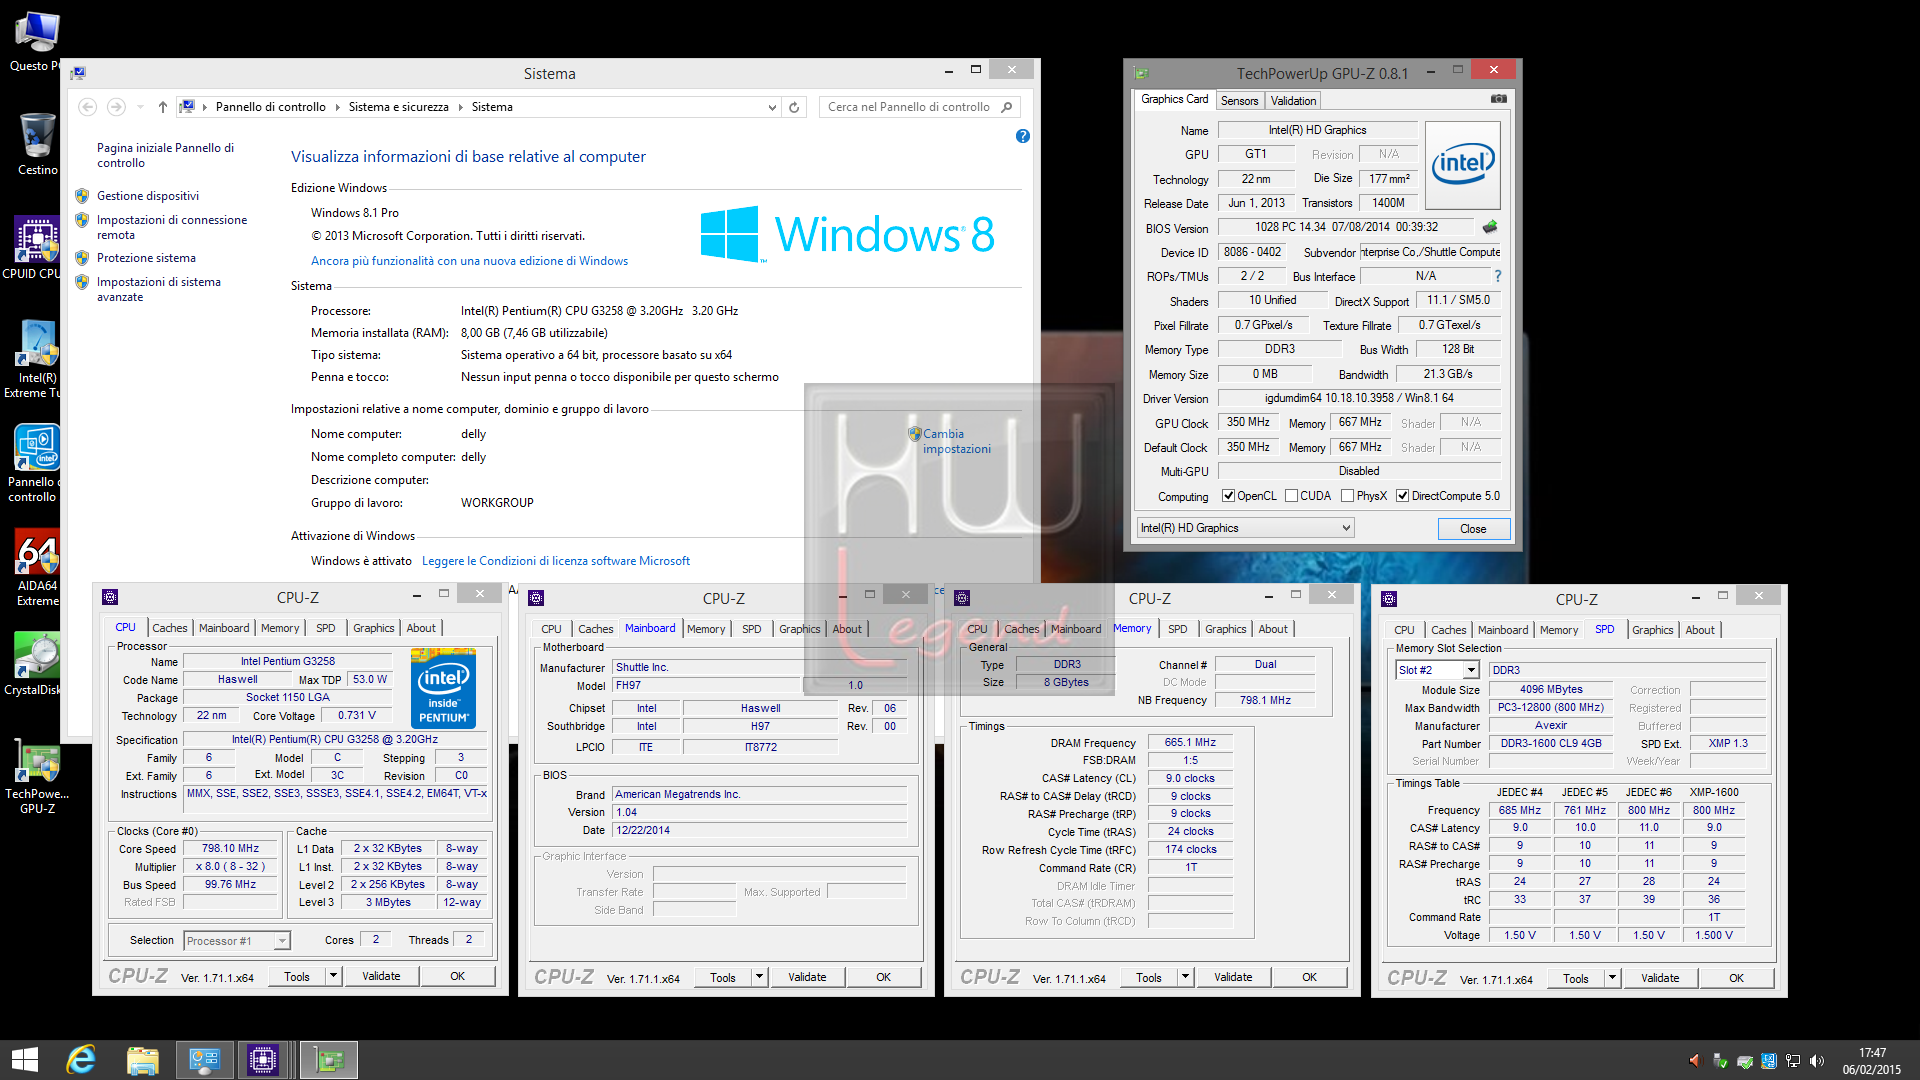Open File Explorer from the taskbar
This screenshot has width=1920, height=1080.
click(x=142, y=1060)
